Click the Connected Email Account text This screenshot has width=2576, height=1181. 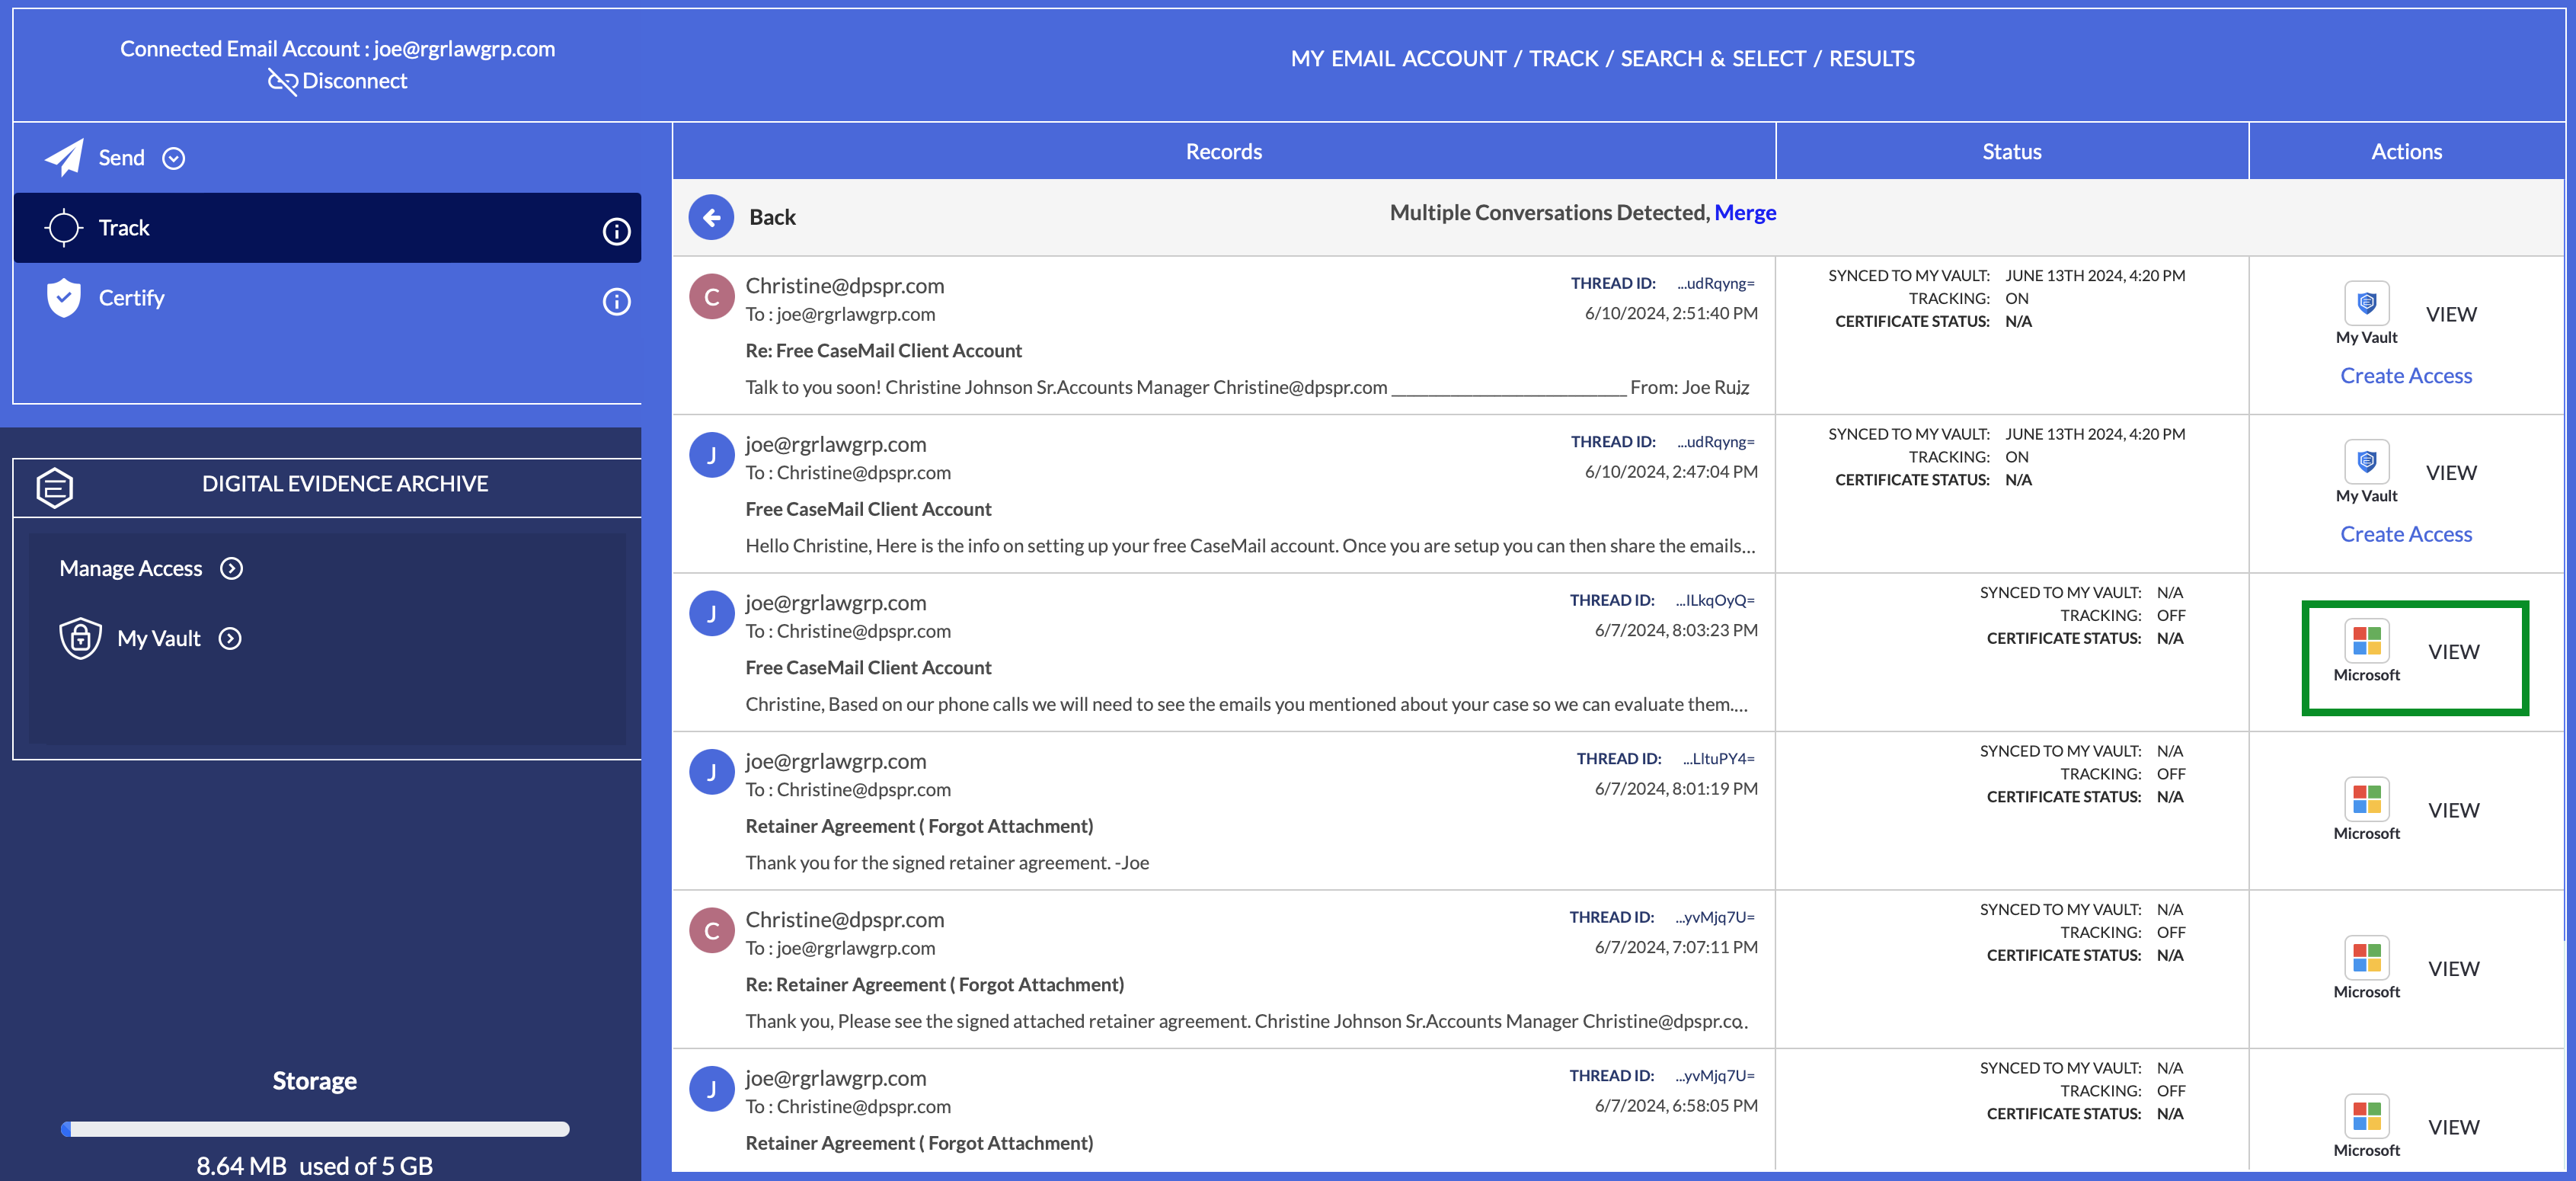[x=337, y=48]
